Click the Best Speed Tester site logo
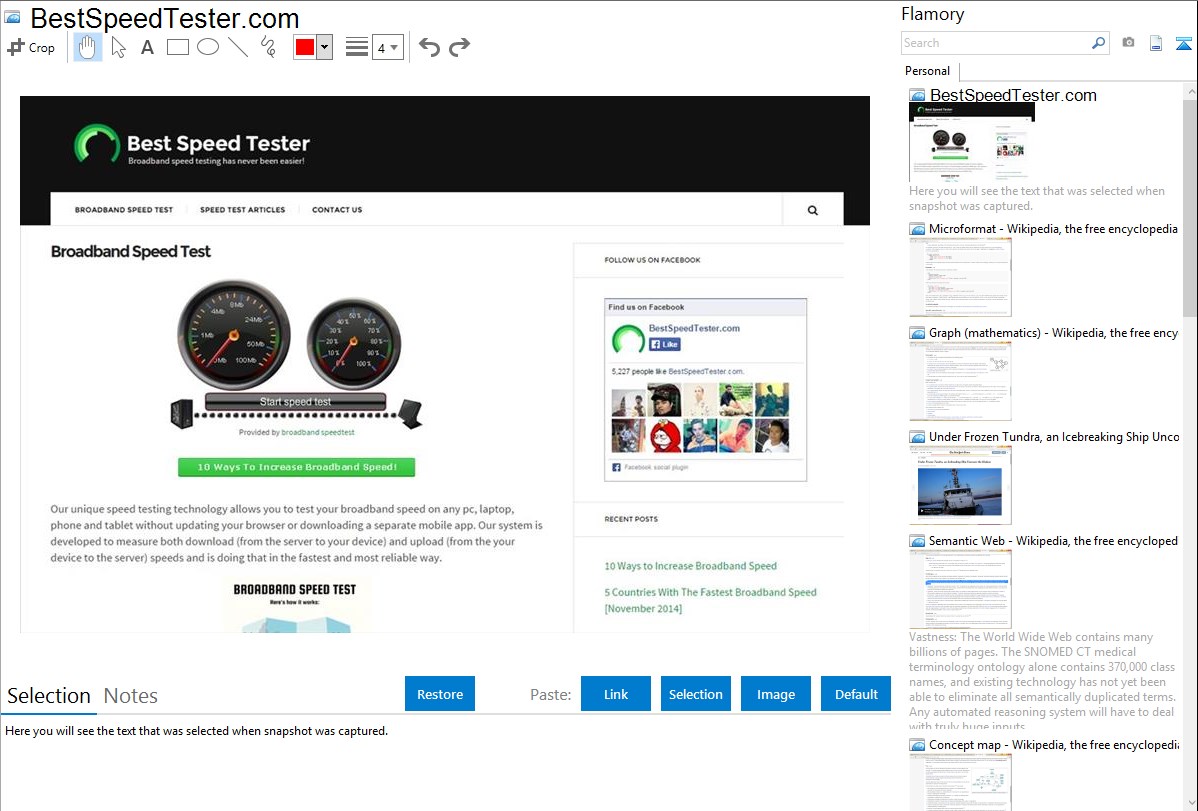 point(192,145)
